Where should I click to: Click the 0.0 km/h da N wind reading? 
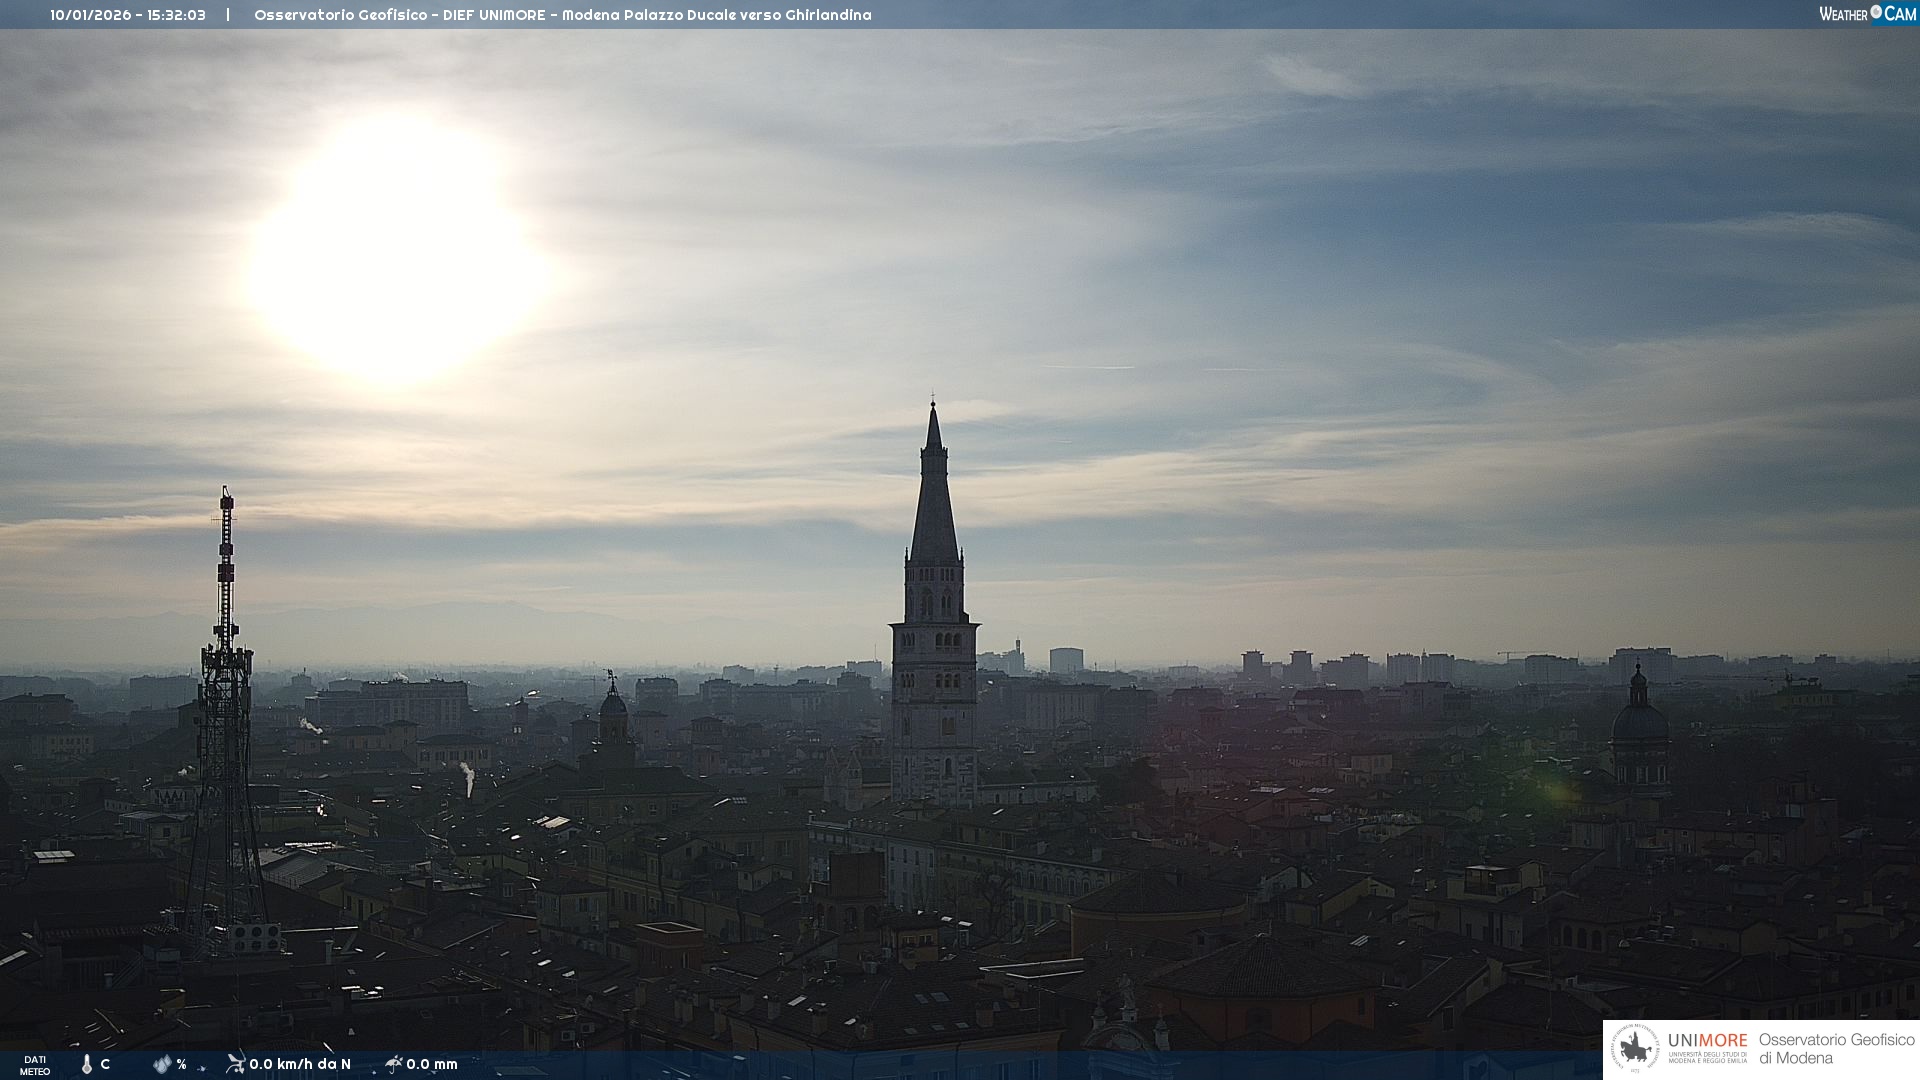pyautogui.click(x=300, y=1064)
